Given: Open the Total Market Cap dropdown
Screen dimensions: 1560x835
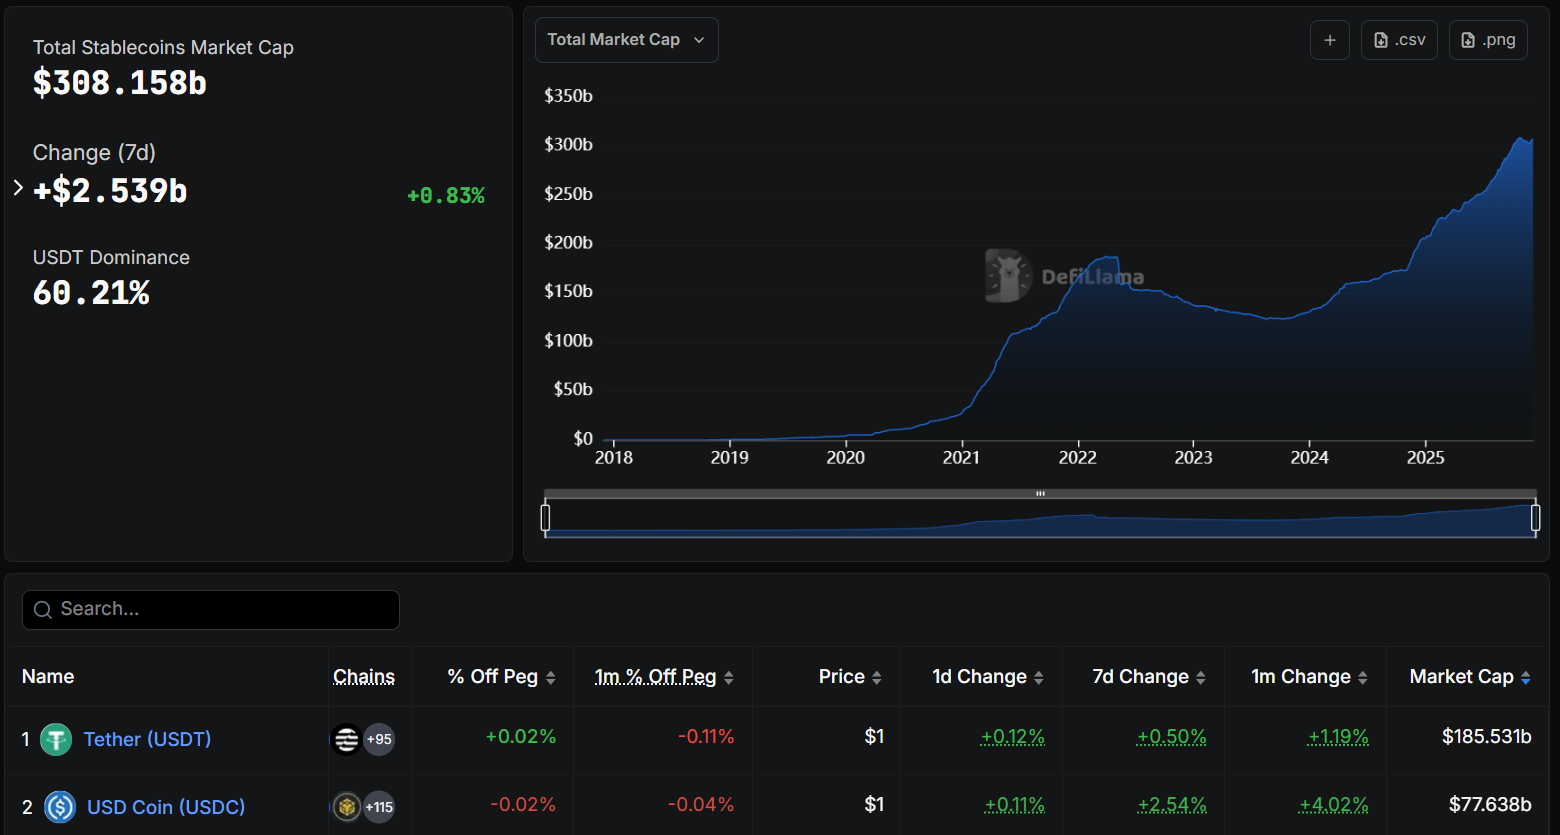Looking at the screenshot, I should 626,40.
